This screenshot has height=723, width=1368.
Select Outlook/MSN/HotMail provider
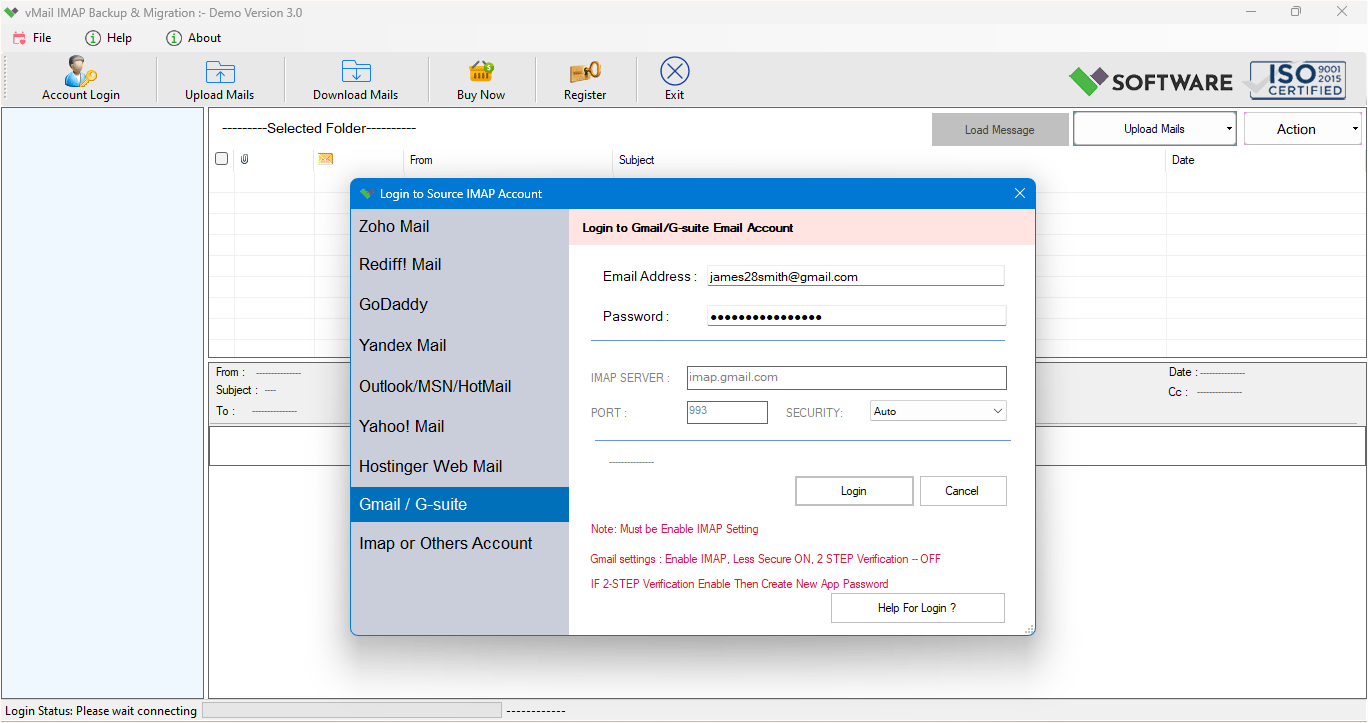(x=459, y=387)
